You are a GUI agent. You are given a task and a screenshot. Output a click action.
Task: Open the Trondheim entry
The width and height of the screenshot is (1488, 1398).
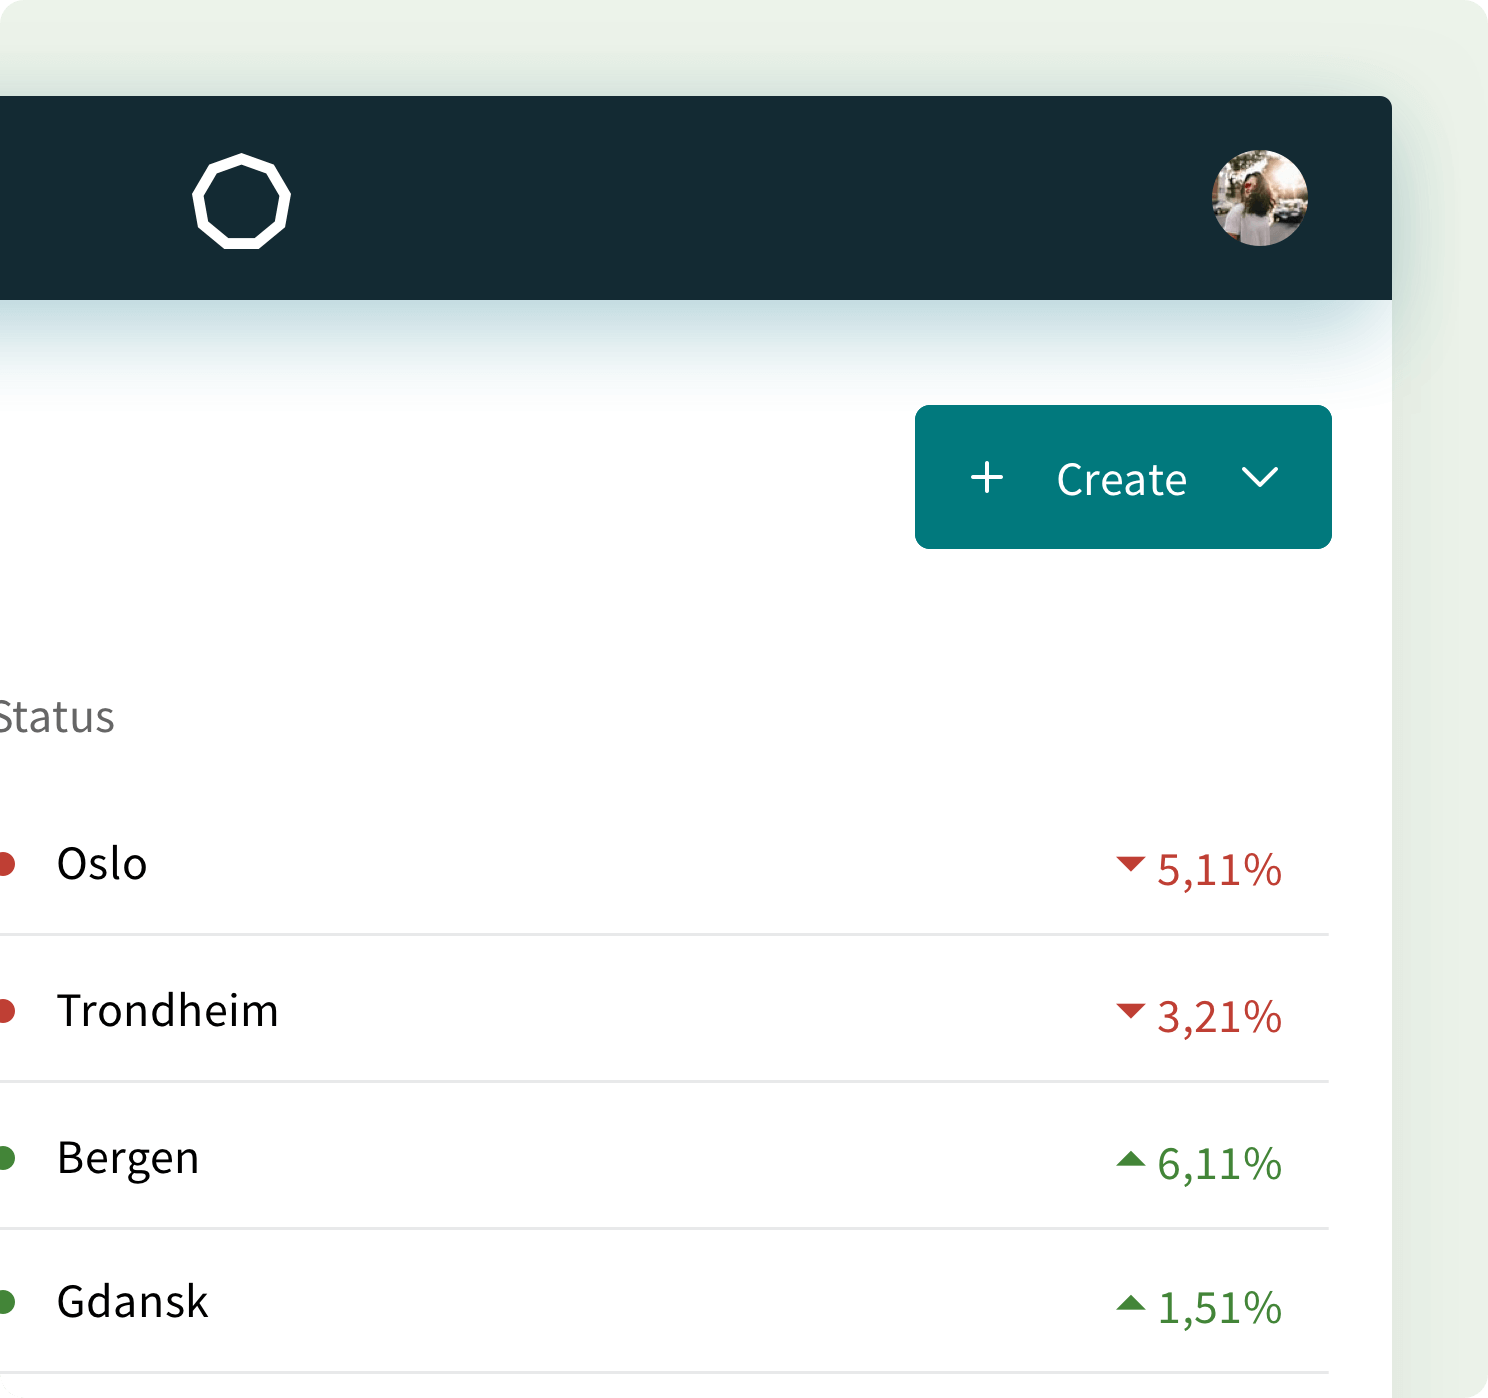coord(167,1011)
